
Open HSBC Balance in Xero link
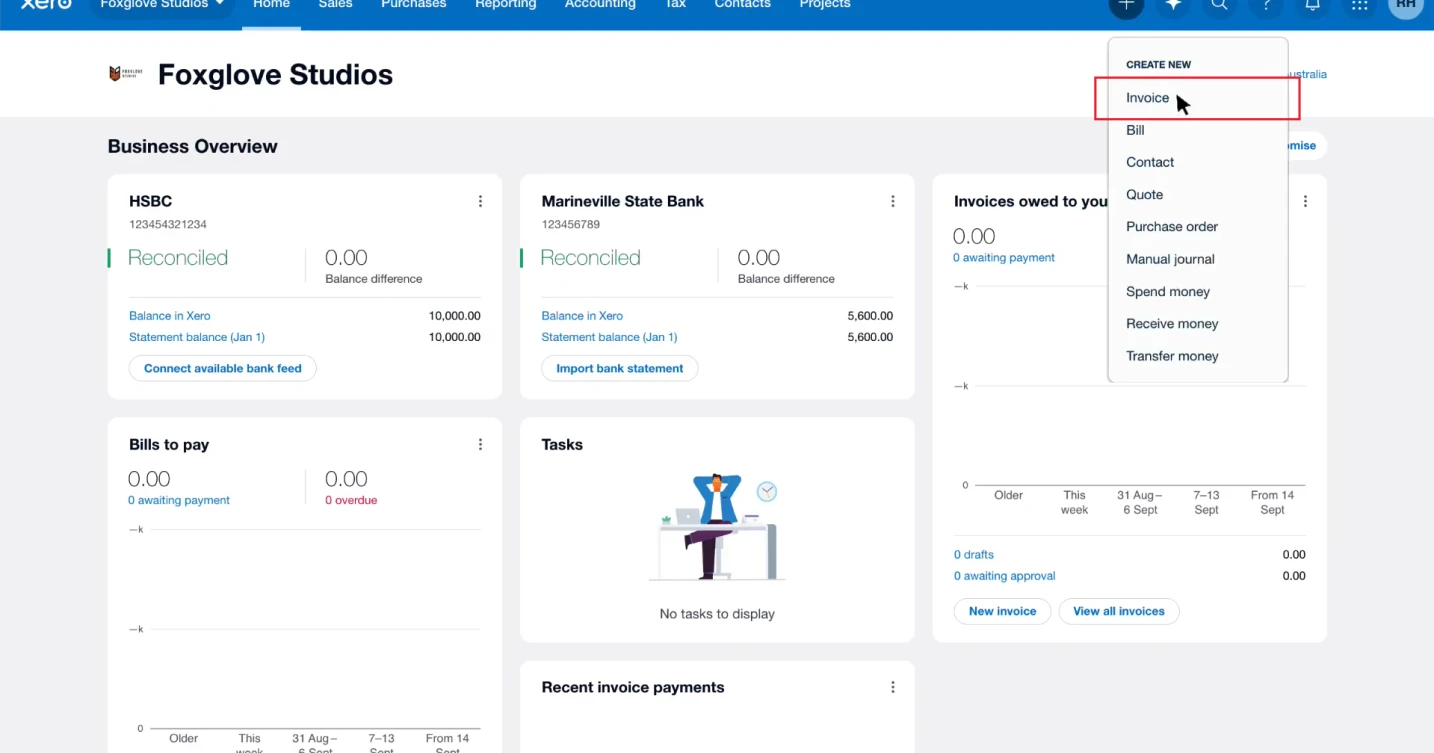click(170, 316)
